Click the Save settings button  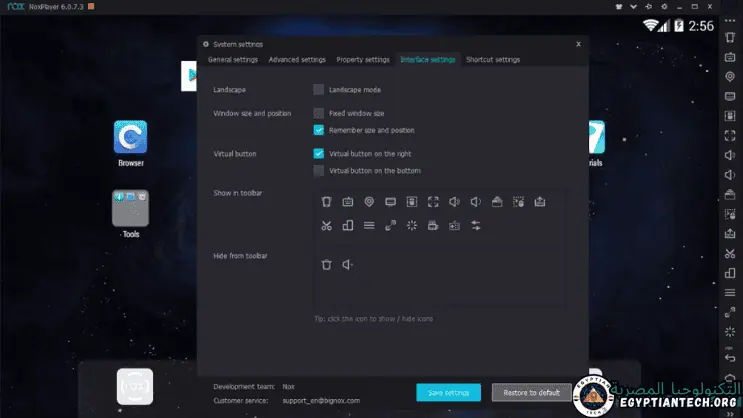point(448,392)
